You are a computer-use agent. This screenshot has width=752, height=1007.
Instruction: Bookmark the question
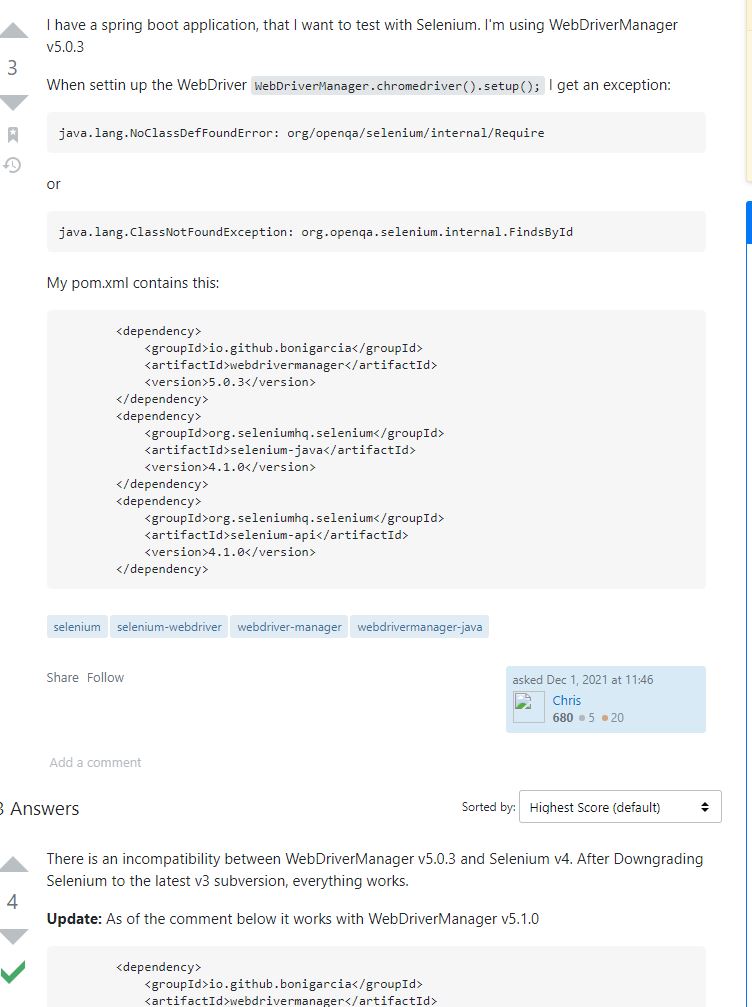pos(13,134)
